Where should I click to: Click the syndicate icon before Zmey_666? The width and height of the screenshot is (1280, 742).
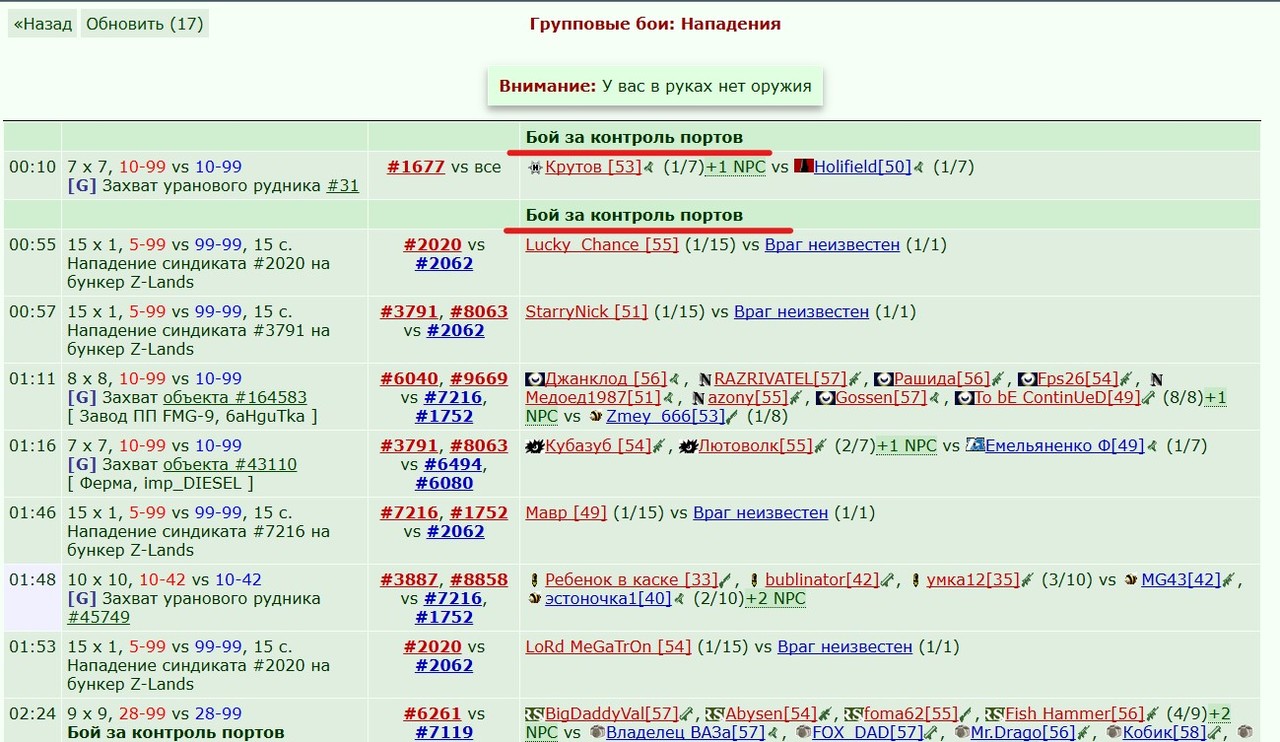point(596,416)
